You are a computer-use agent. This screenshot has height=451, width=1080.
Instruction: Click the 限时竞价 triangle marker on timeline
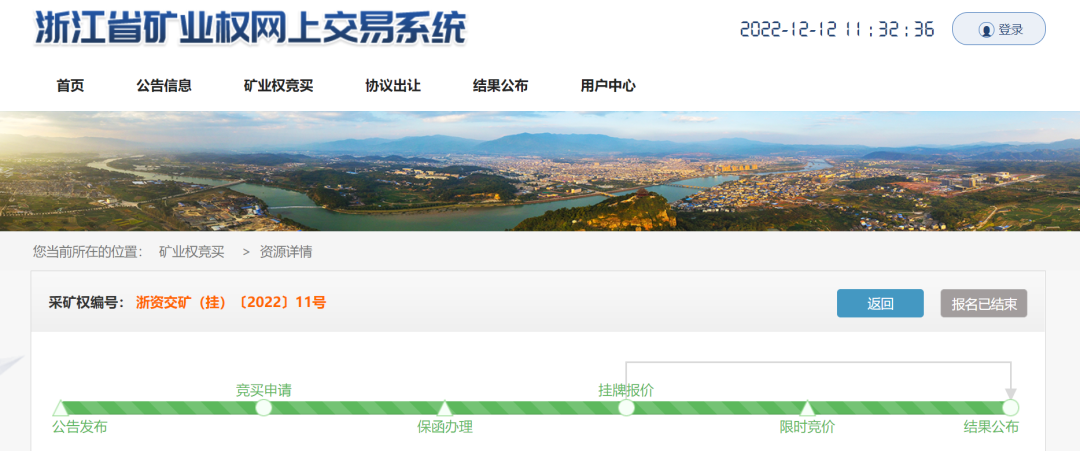tap(807, 408)
